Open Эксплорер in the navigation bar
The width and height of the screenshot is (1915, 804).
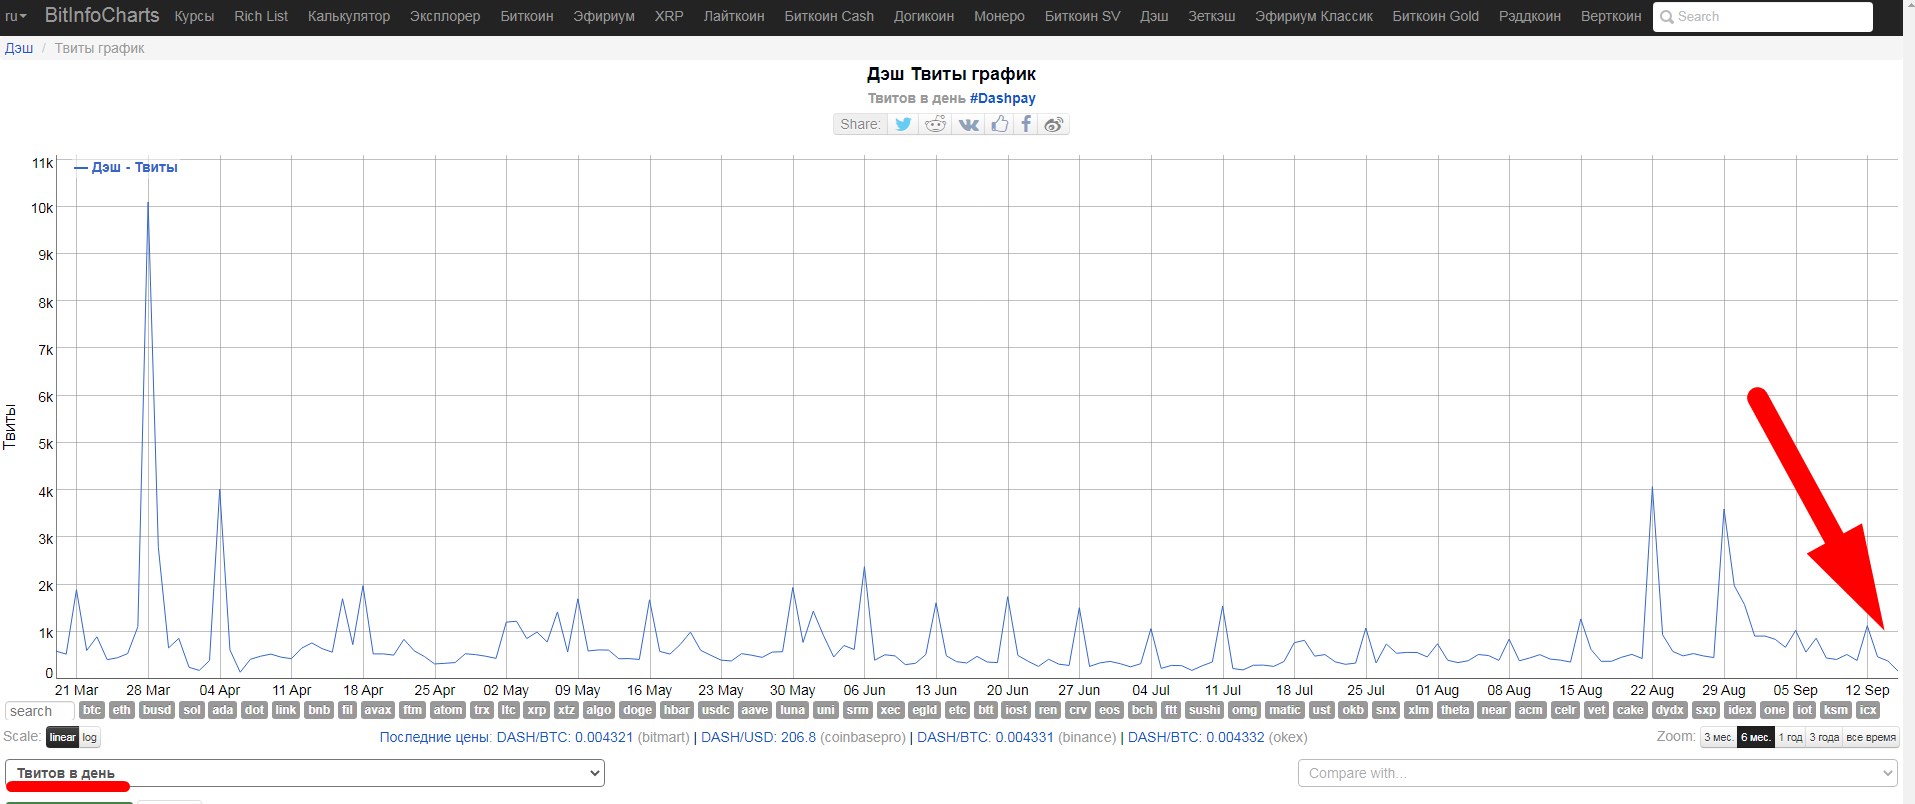(445, 16)
